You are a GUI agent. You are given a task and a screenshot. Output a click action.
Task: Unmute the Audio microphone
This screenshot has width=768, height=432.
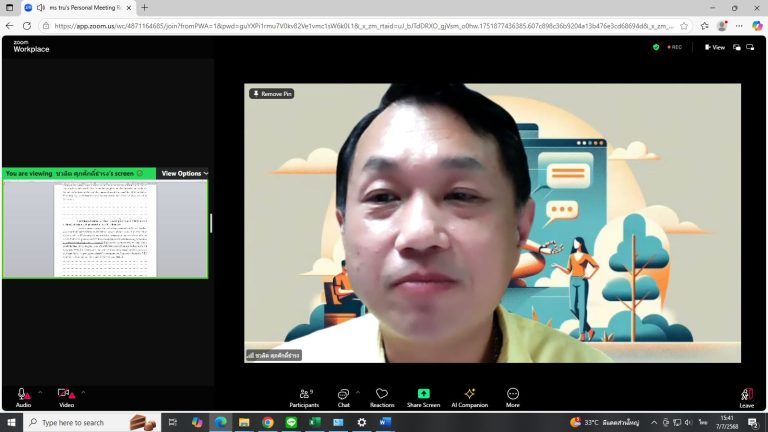(23, 398)
